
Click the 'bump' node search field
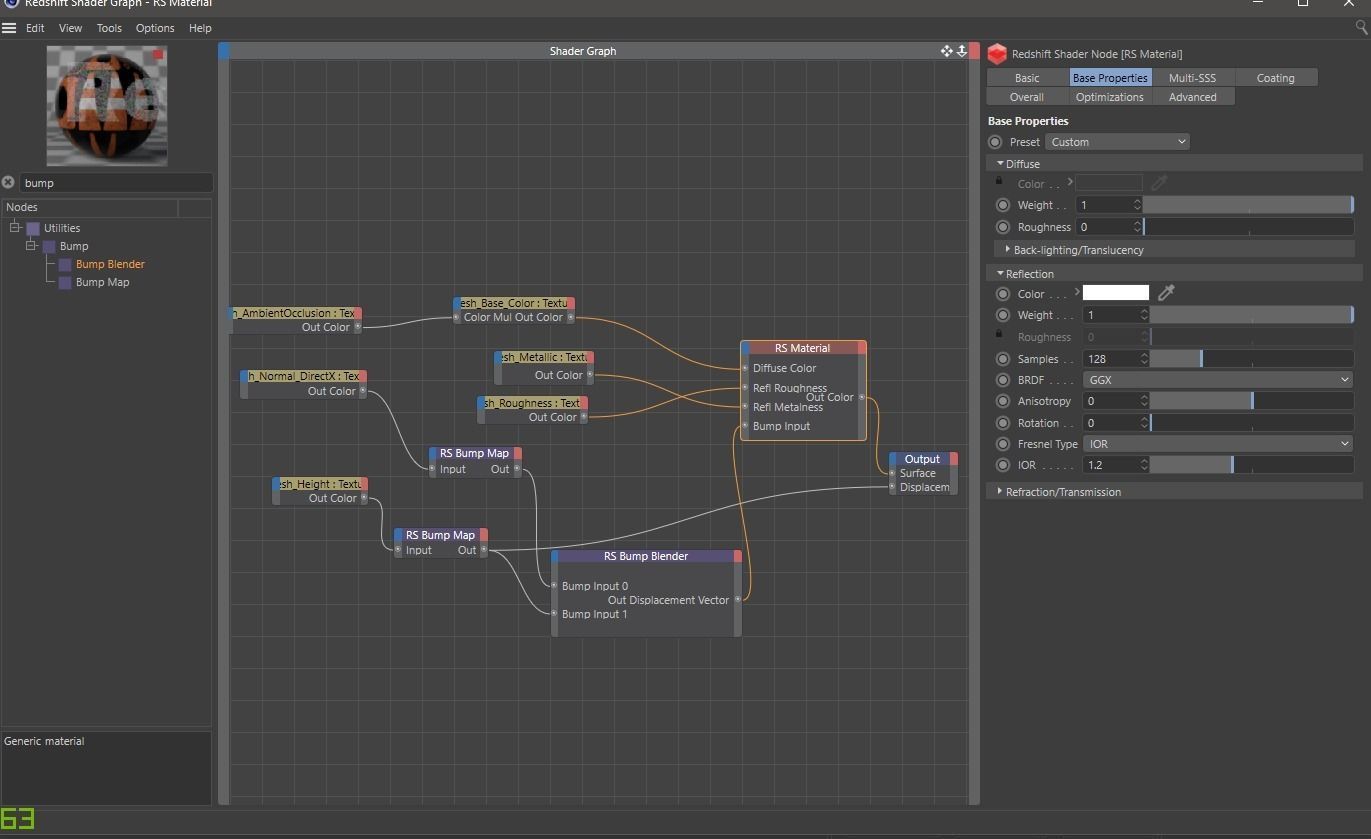[116, 183]
